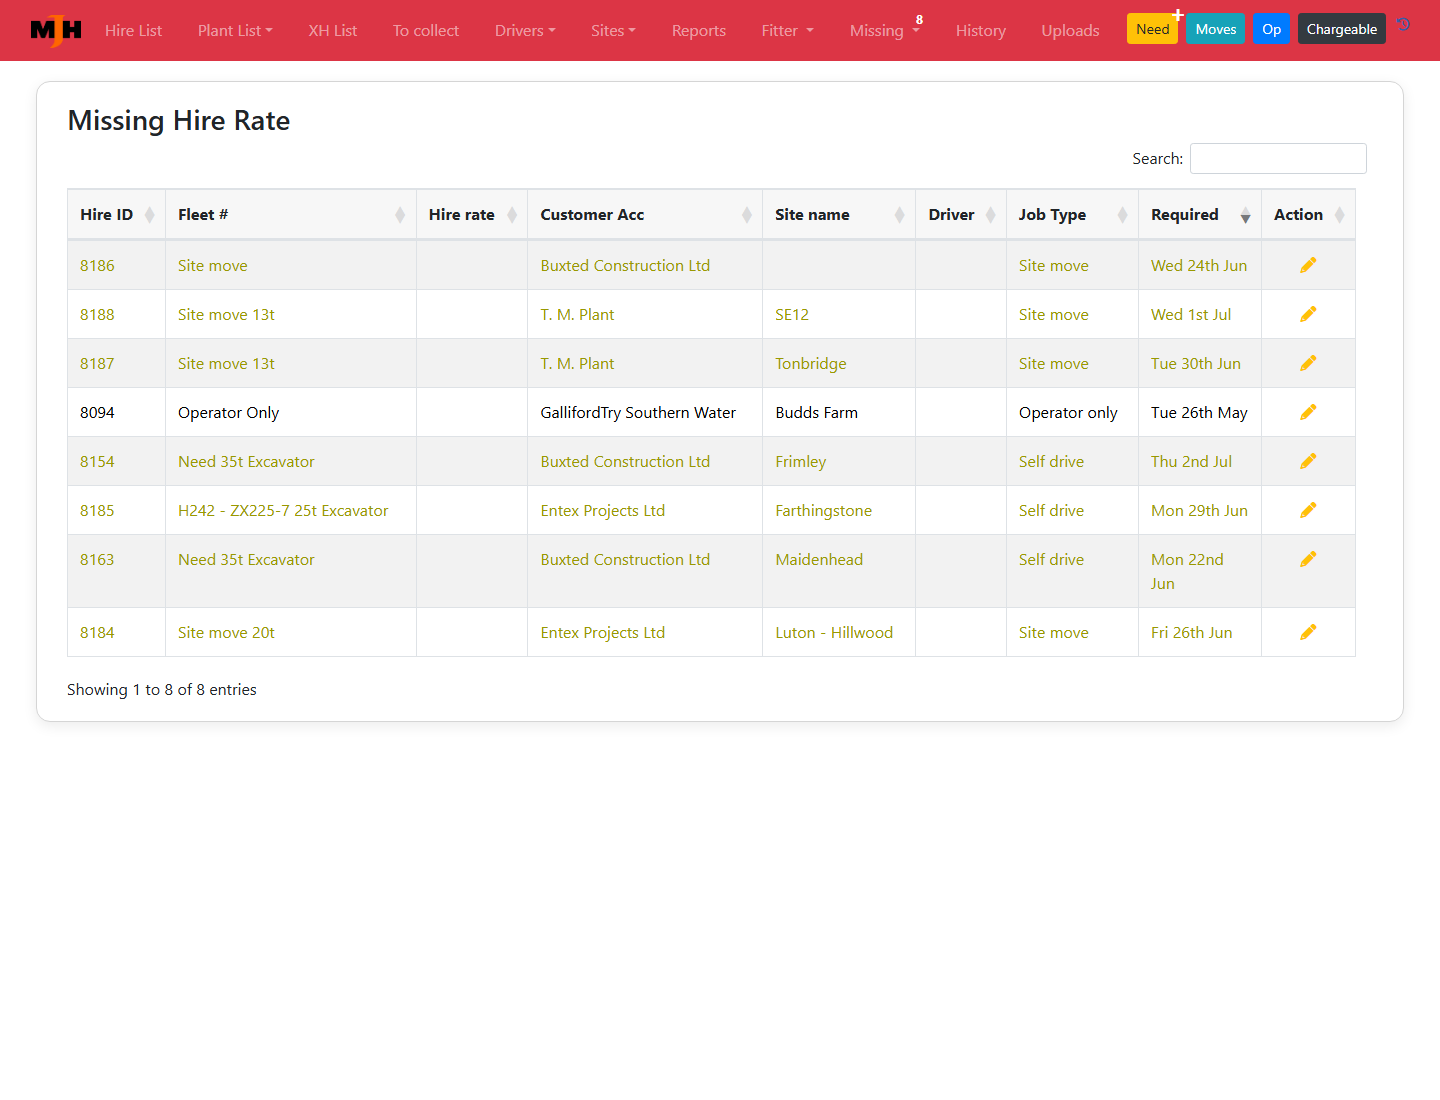1440x1100 pixels.
Task: Click the Frimley site name
Action: 801,461
